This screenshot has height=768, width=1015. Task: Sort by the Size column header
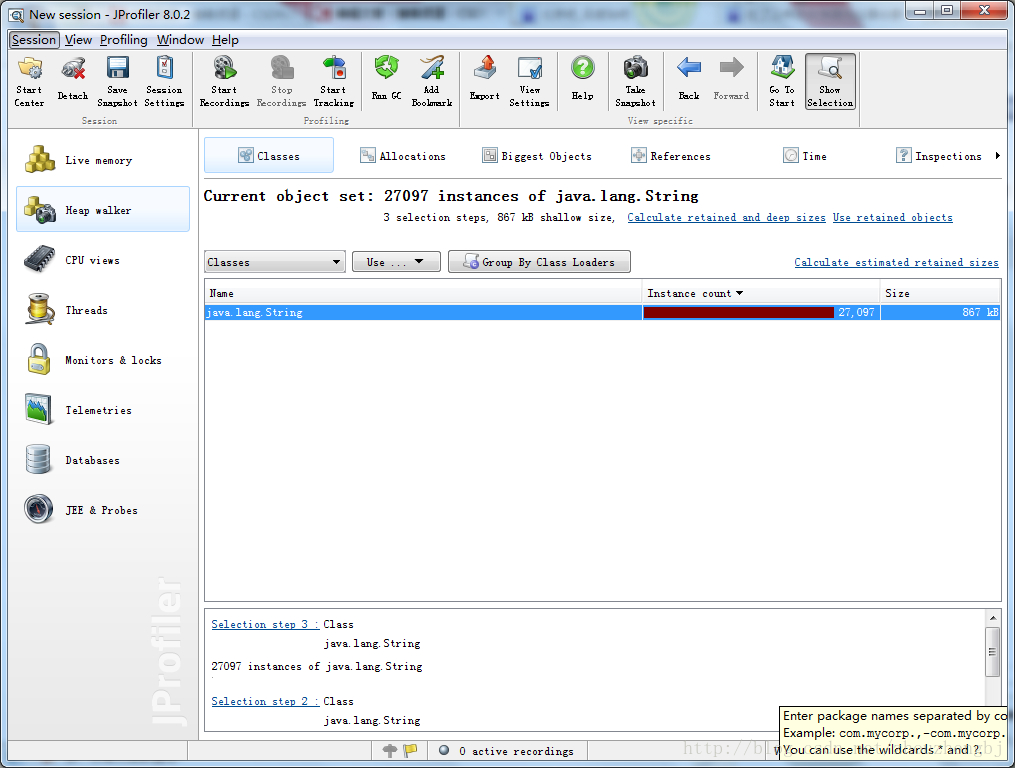point(940,293)
